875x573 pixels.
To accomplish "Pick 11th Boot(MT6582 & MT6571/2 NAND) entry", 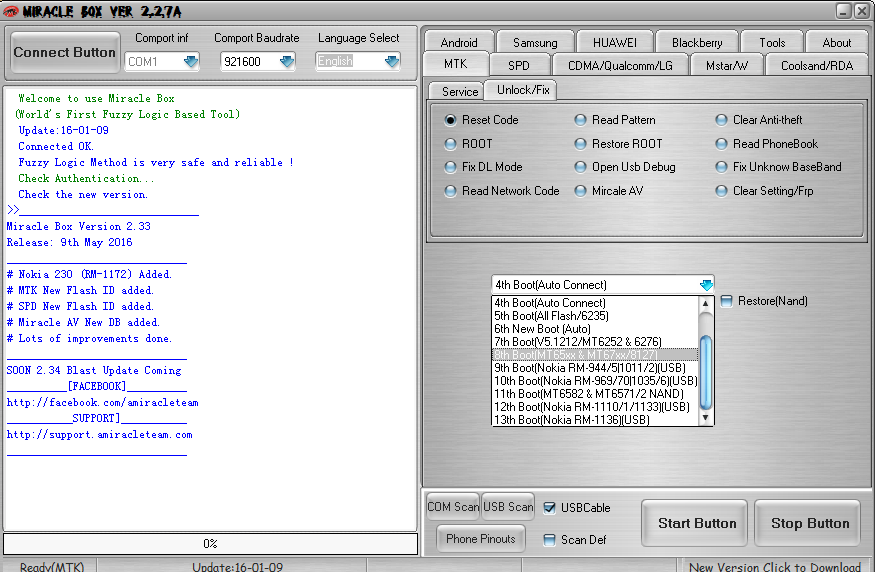I will pyautogui.click(x=595, y=393).
